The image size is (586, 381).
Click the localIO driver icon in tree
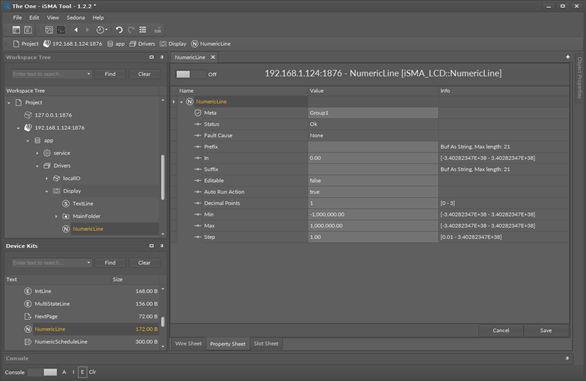tap(56, 178)
